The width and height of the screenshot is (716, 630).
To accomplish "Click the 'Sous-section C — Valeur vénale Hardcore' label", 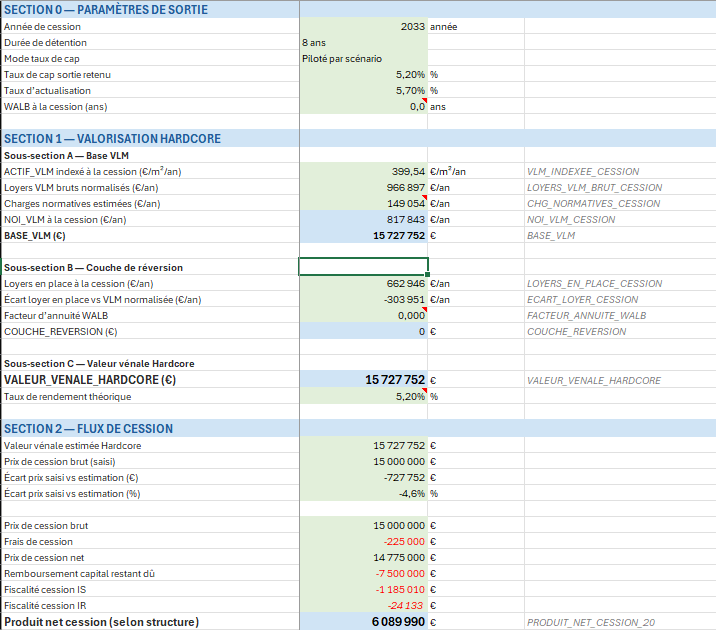I will [99, 363].
